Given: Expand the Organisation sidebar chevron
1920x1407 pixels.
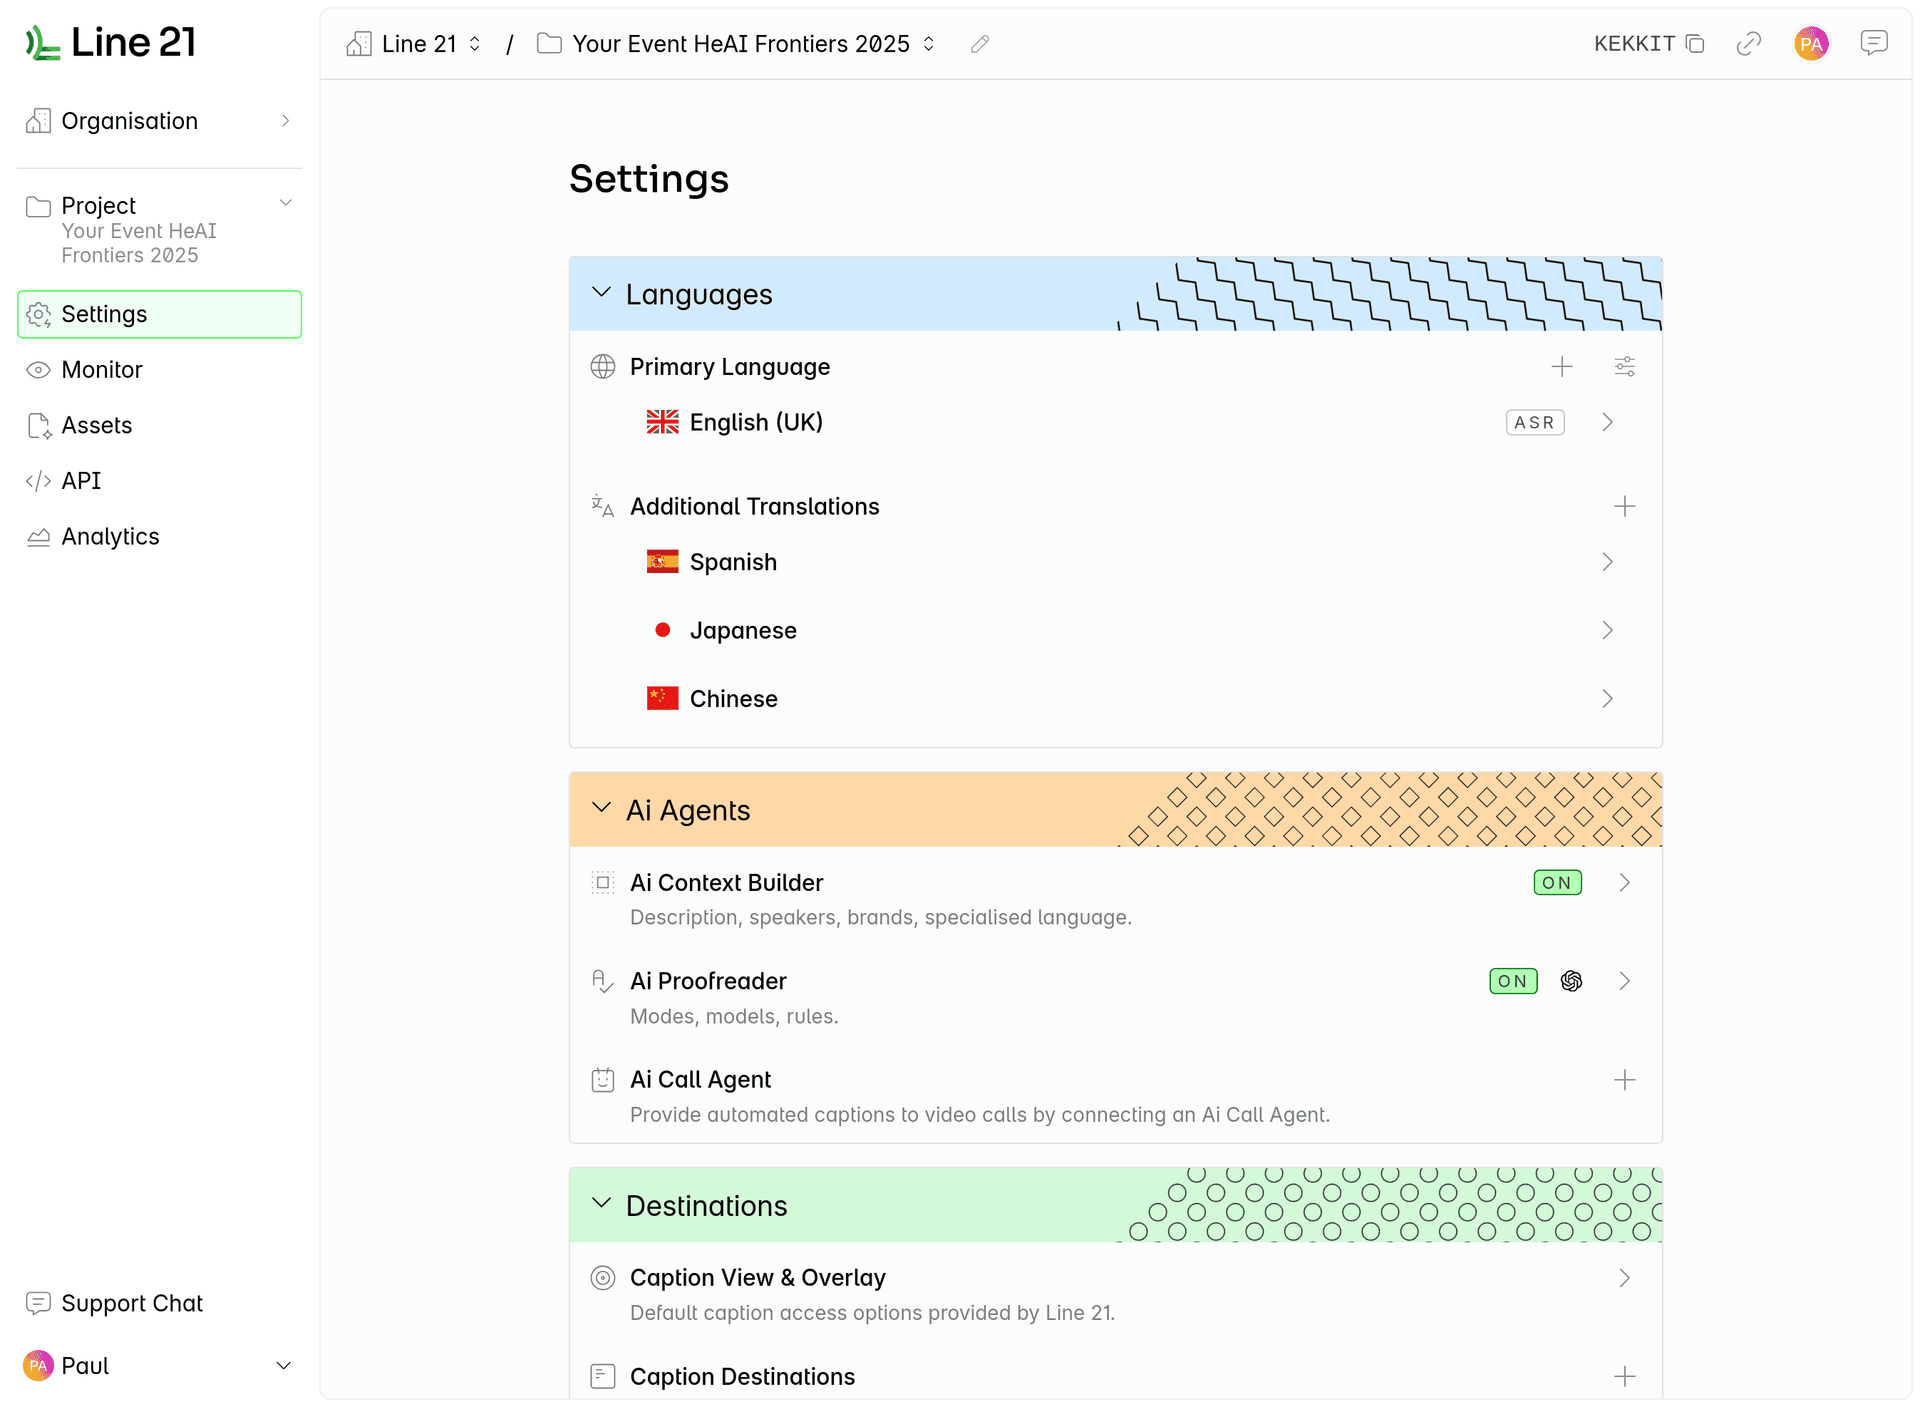Looking at the screenshot, I should click(x=286, y=121).
